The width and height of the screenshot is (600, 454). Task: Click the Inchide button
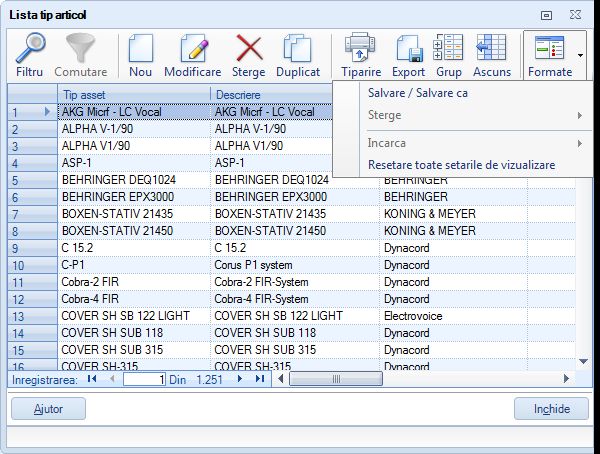click(x=551, y=409)
